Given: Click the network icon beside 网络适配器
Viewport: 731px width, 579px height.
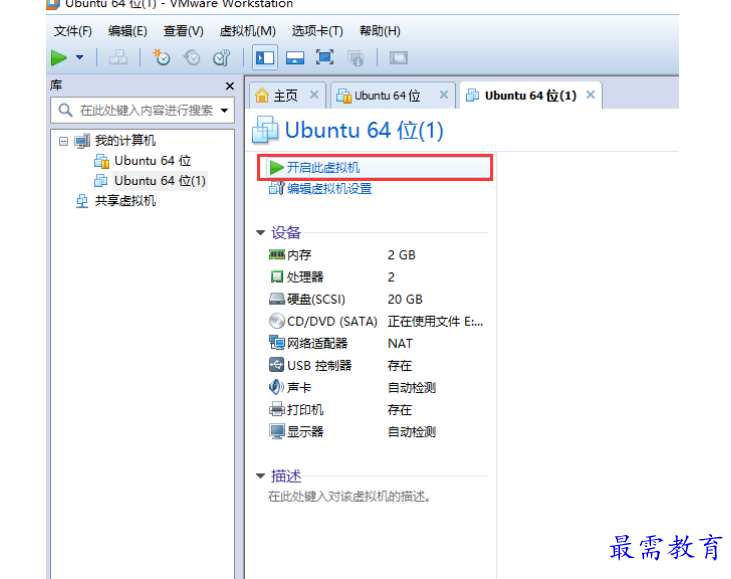Looking at the screenshot, I should tap(276, 343).
